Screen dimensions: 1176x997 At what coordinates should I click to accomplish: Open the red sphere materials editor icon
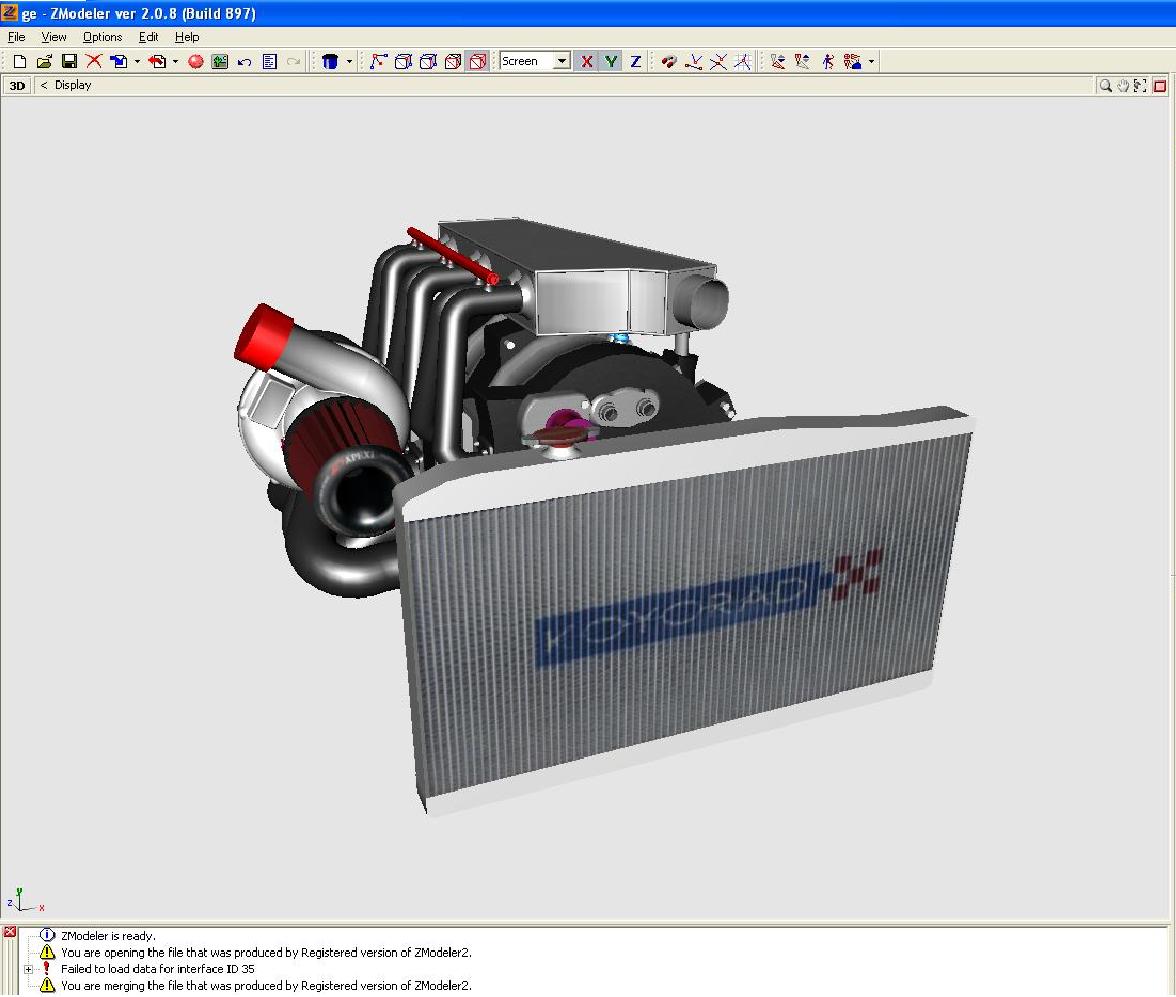[x=196, y=62]
